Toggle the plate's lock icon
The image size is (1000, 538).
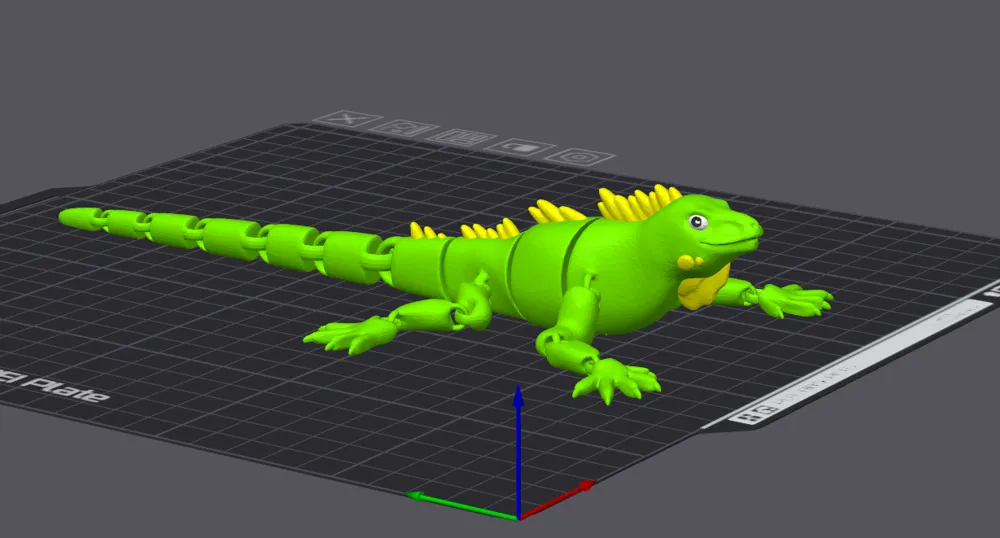click(x=521, y=147)
